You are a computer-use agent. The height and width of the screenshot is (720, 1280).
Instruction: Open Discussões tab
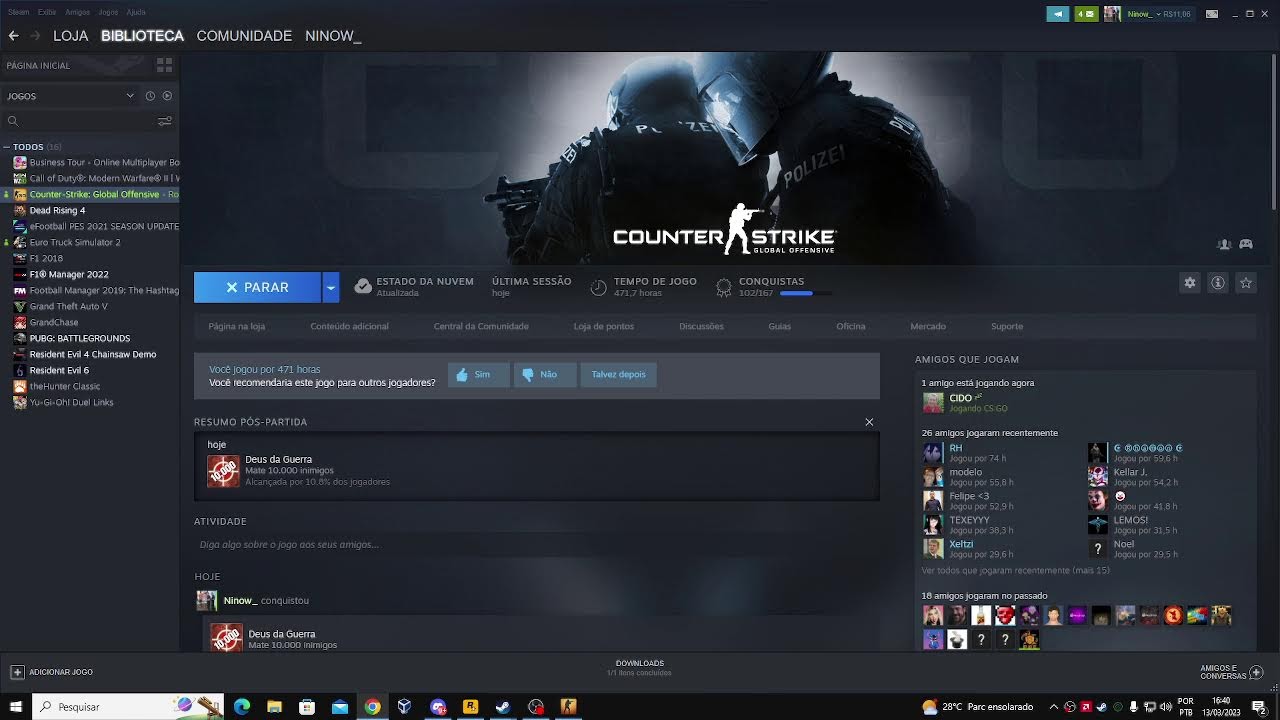[x=701, y=326]
